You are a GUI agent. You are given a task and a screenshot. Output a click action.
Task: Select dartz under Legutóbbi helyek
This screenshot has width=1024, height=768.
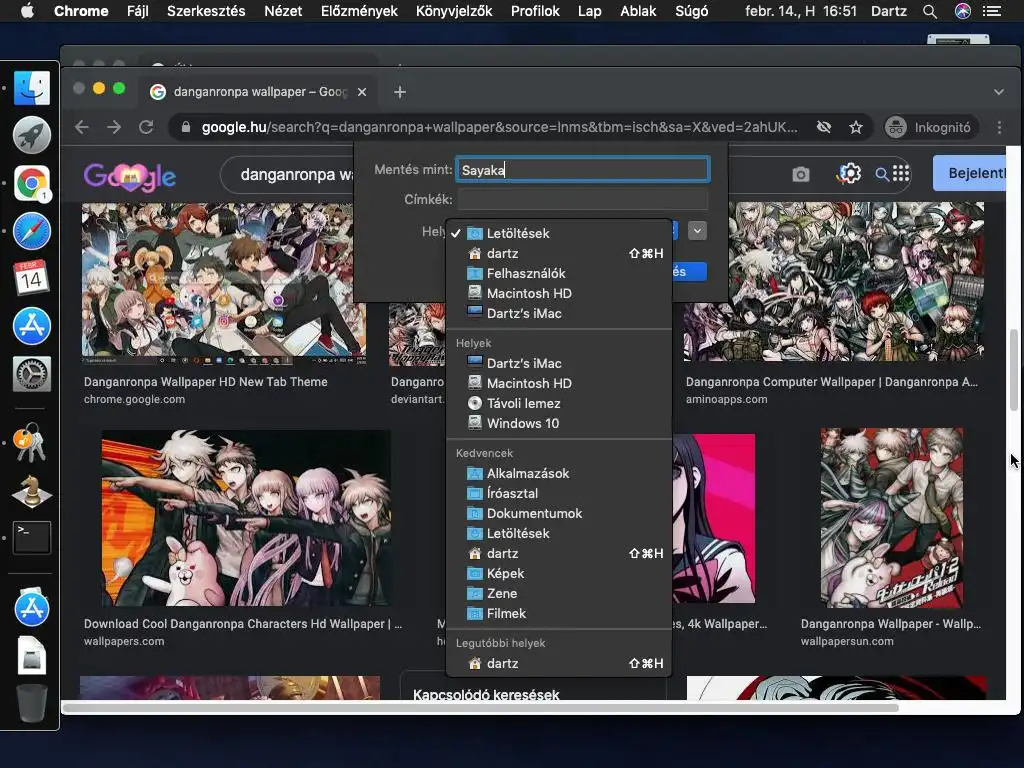coord(559,664)
